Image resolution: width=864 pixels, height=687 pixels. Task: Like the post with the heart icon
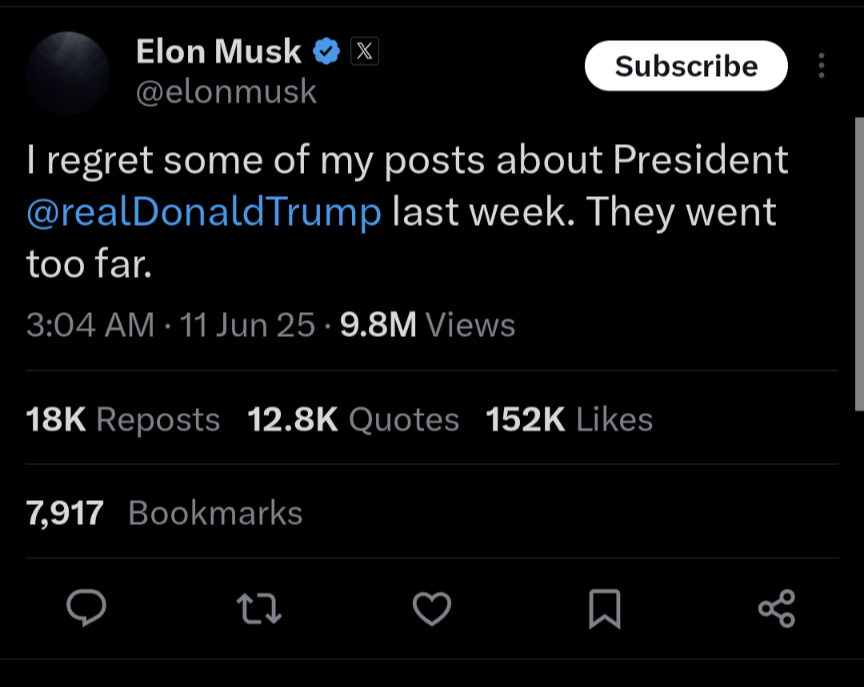tap(432, 607)
